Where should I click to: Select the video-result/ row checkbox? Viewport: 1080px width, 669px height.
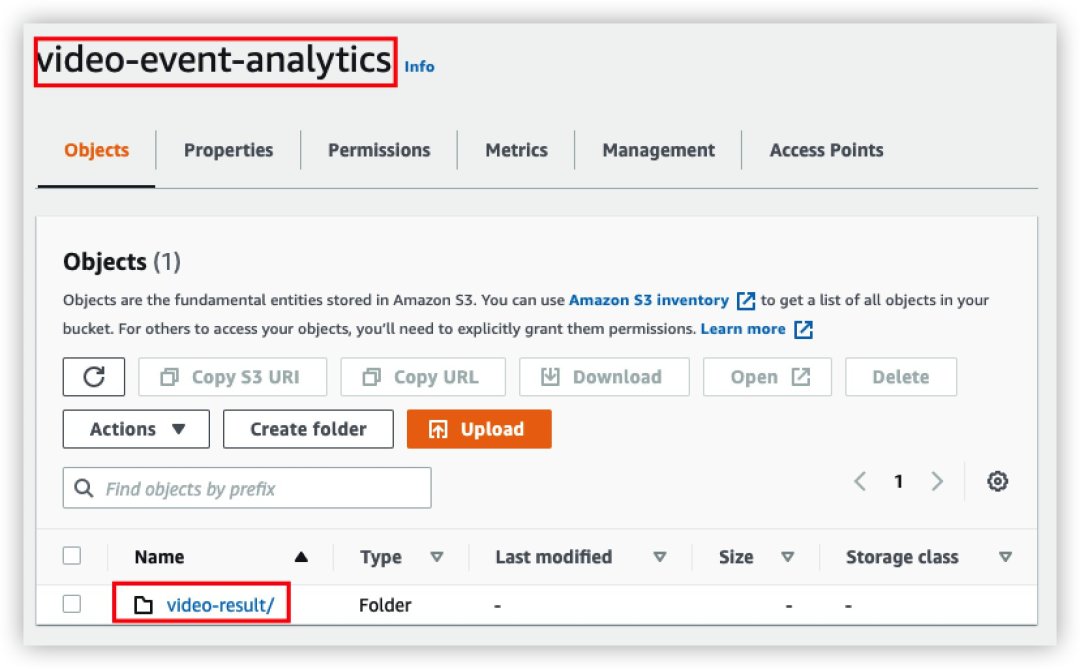[x=72, y=604]
